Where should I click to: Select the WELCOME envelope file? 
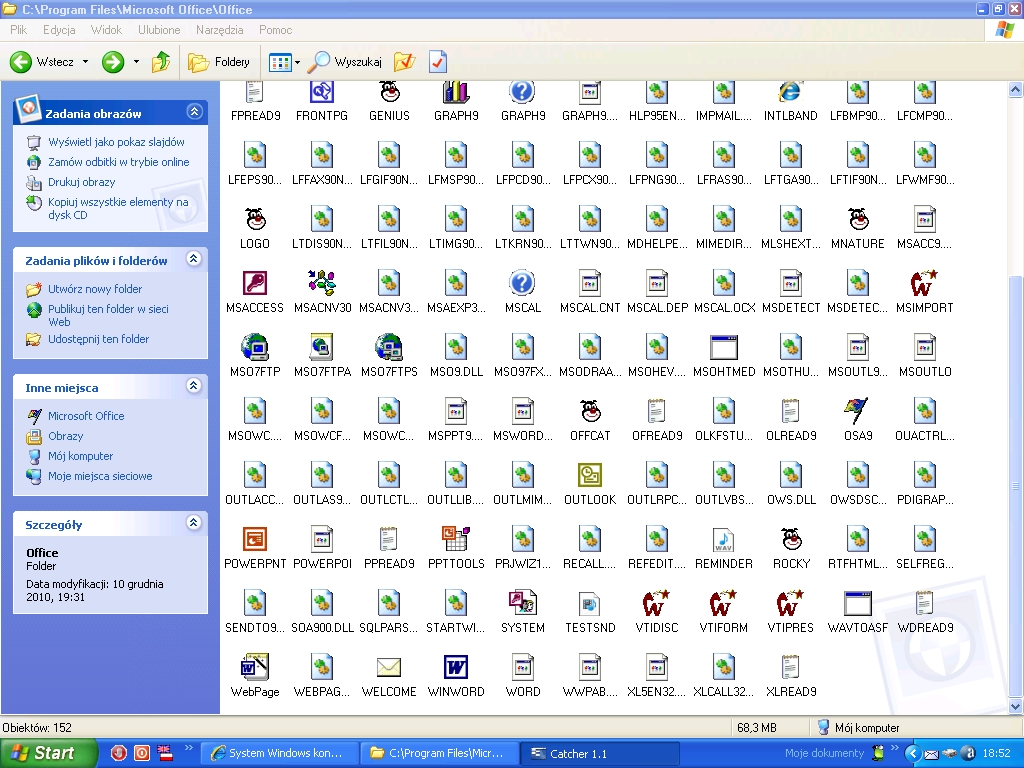click(389, 667)
